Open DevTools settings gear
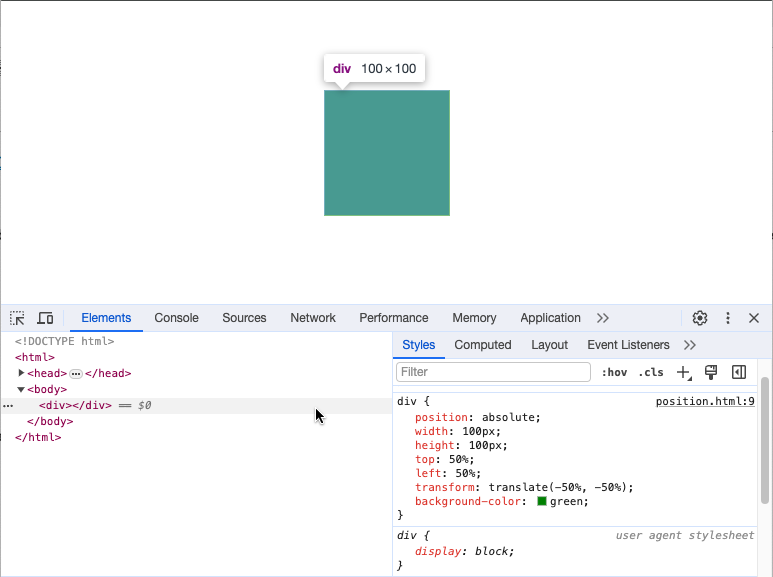 (x=700, y=318)
